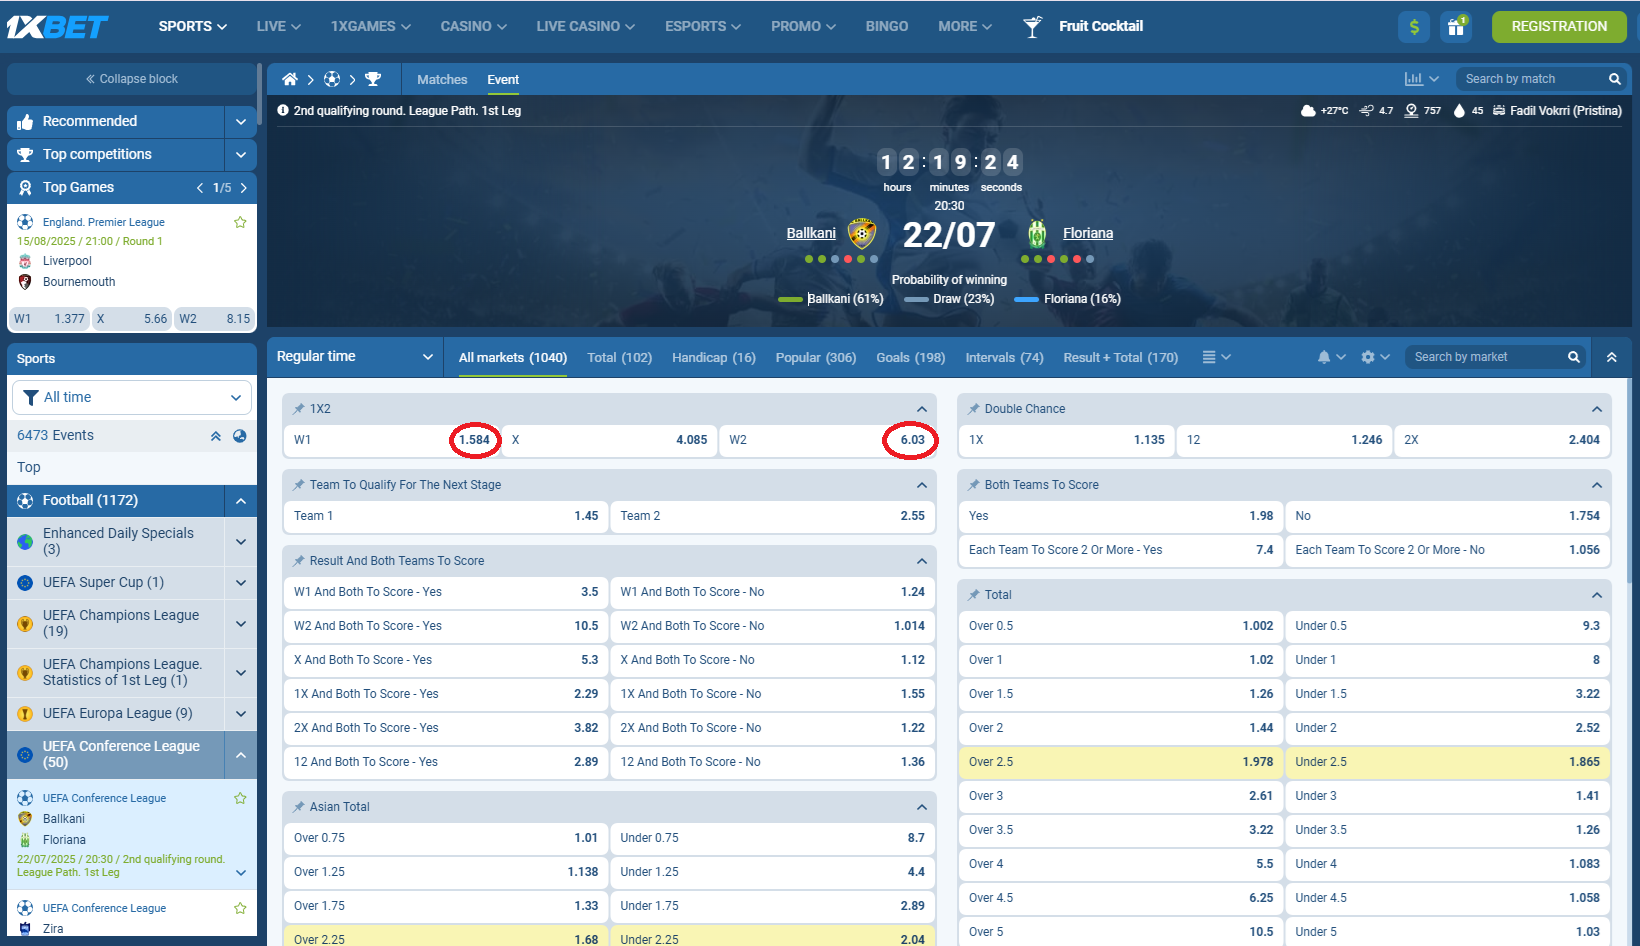Click the Floriana team crest
Viewport: 1640px width, 946px height.
click(1037, 234)
